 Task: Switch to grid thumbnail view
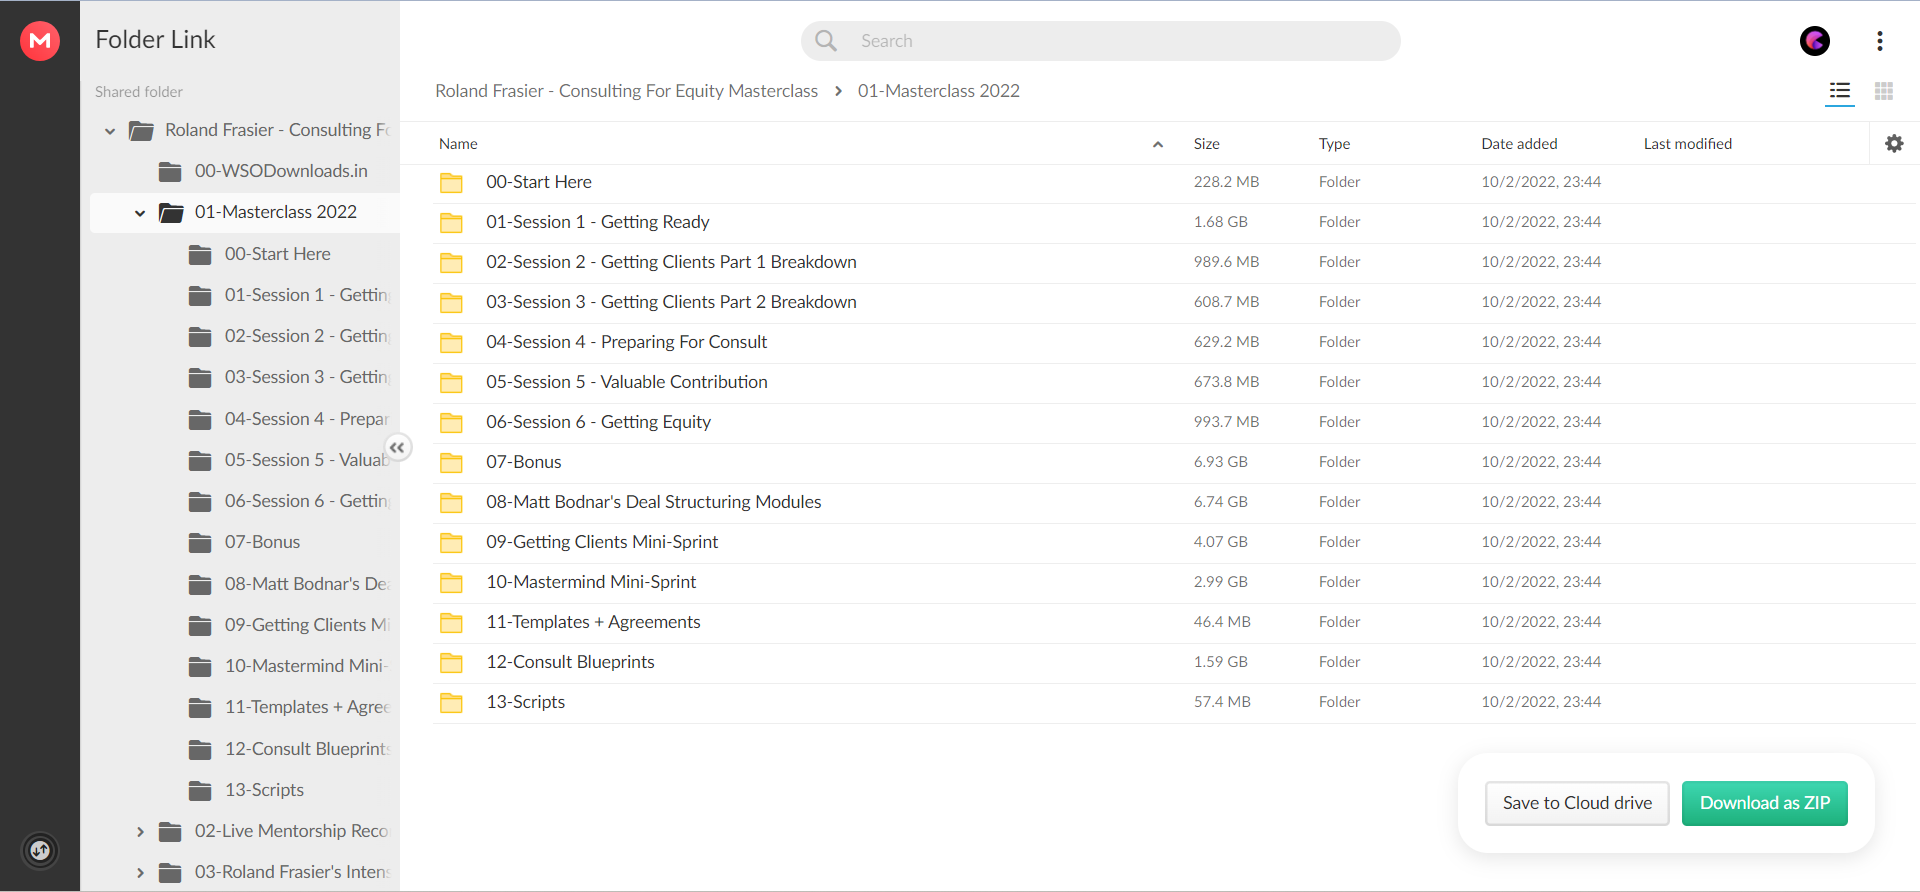(1884, 91)
